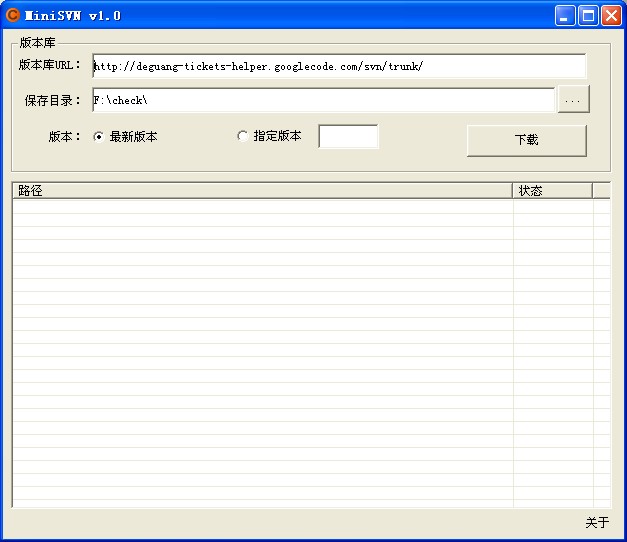Open the 关于 about link
The width and height of the screenshot is (627, 542).
point(597,523)
